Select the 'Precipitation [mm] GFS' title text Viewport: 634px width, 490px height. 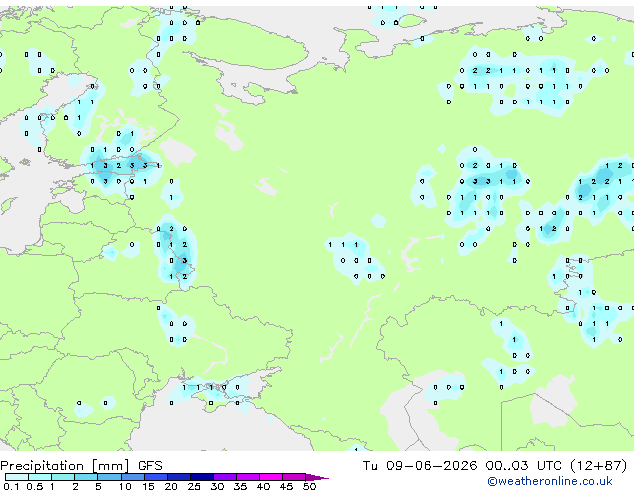click(81, 466)
